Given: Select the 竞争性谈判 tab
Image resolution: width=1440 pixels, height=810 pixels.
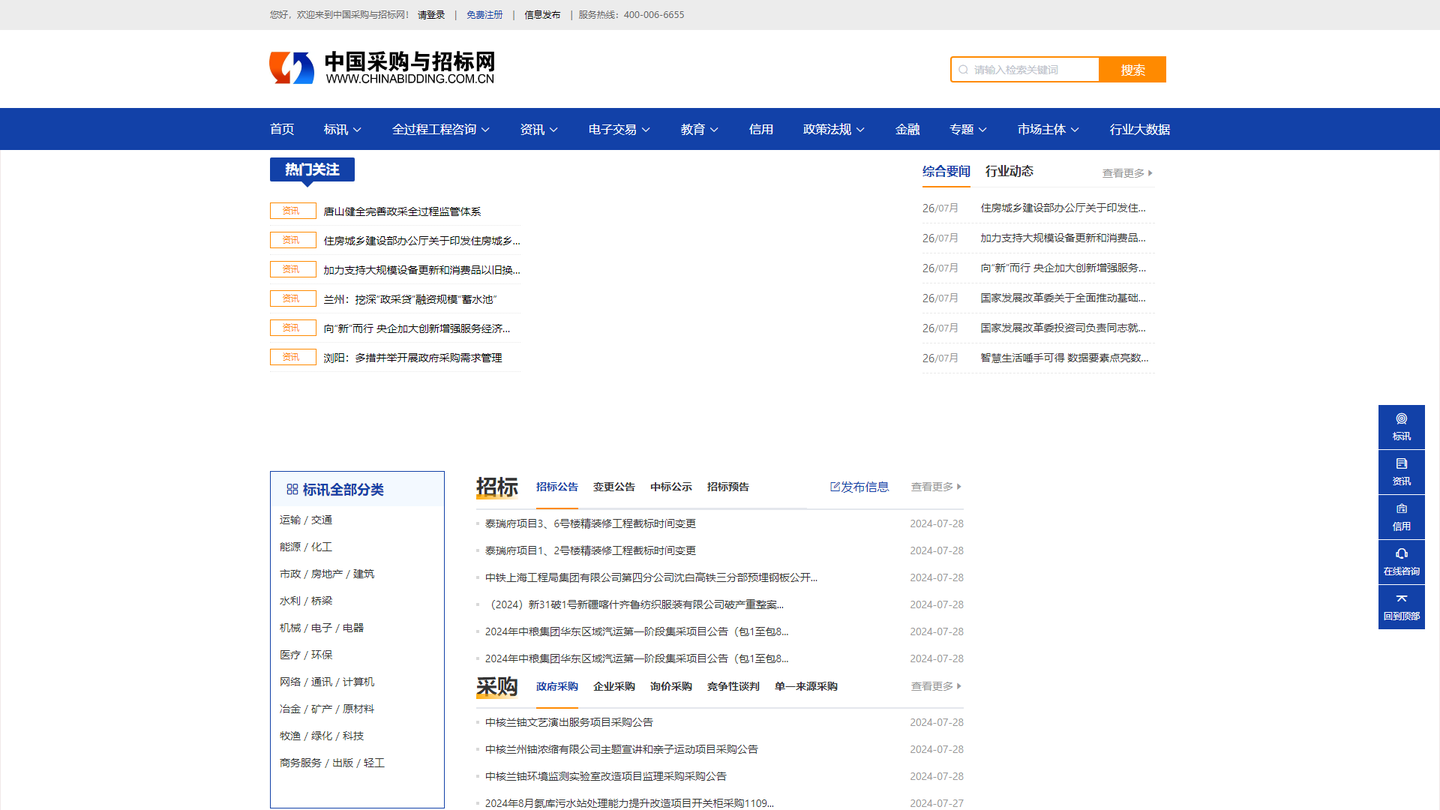Looking at the screenshot, I should click(733, 686).
